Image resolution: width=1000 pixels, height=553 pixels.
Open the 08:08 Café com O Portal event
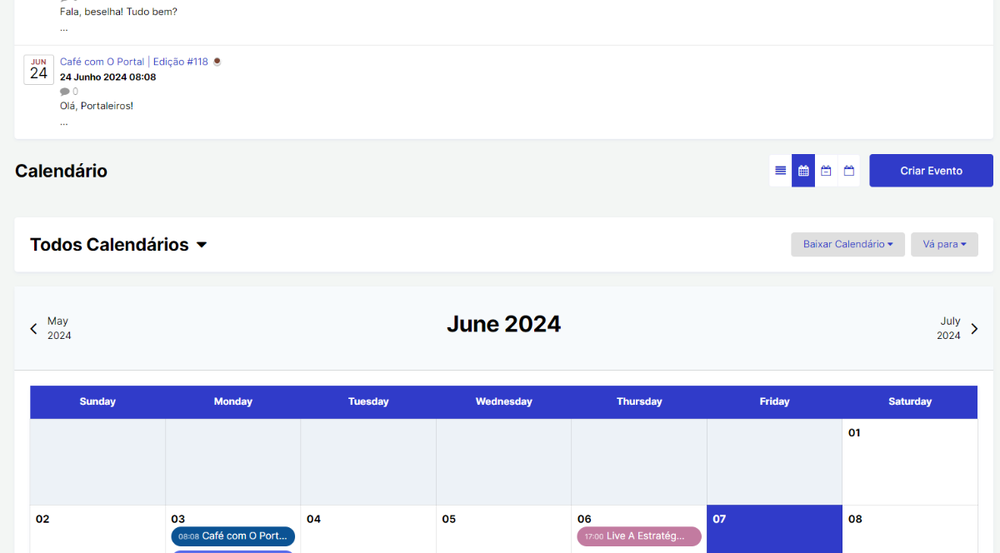(233, 536)
